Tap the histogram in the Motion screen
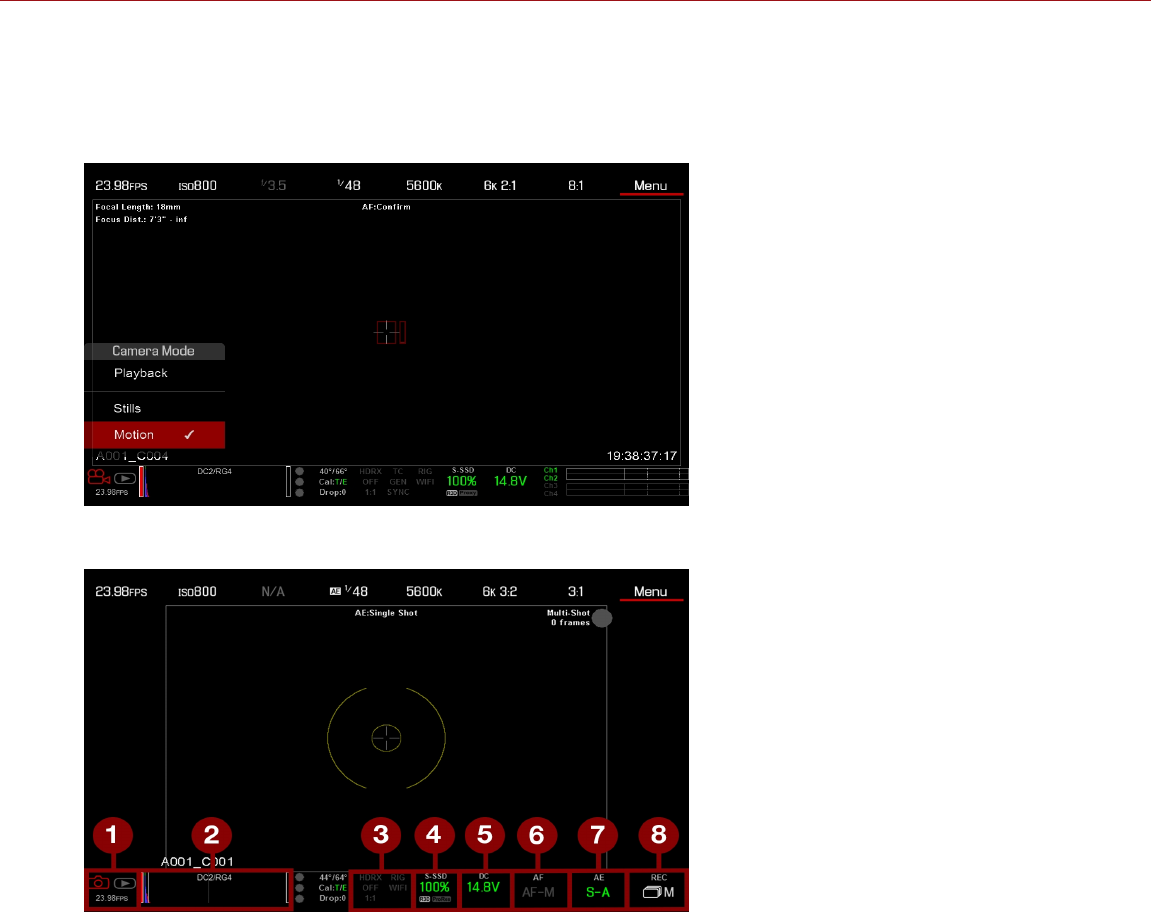Screen dimensions: 1151x912 [214, 482]
